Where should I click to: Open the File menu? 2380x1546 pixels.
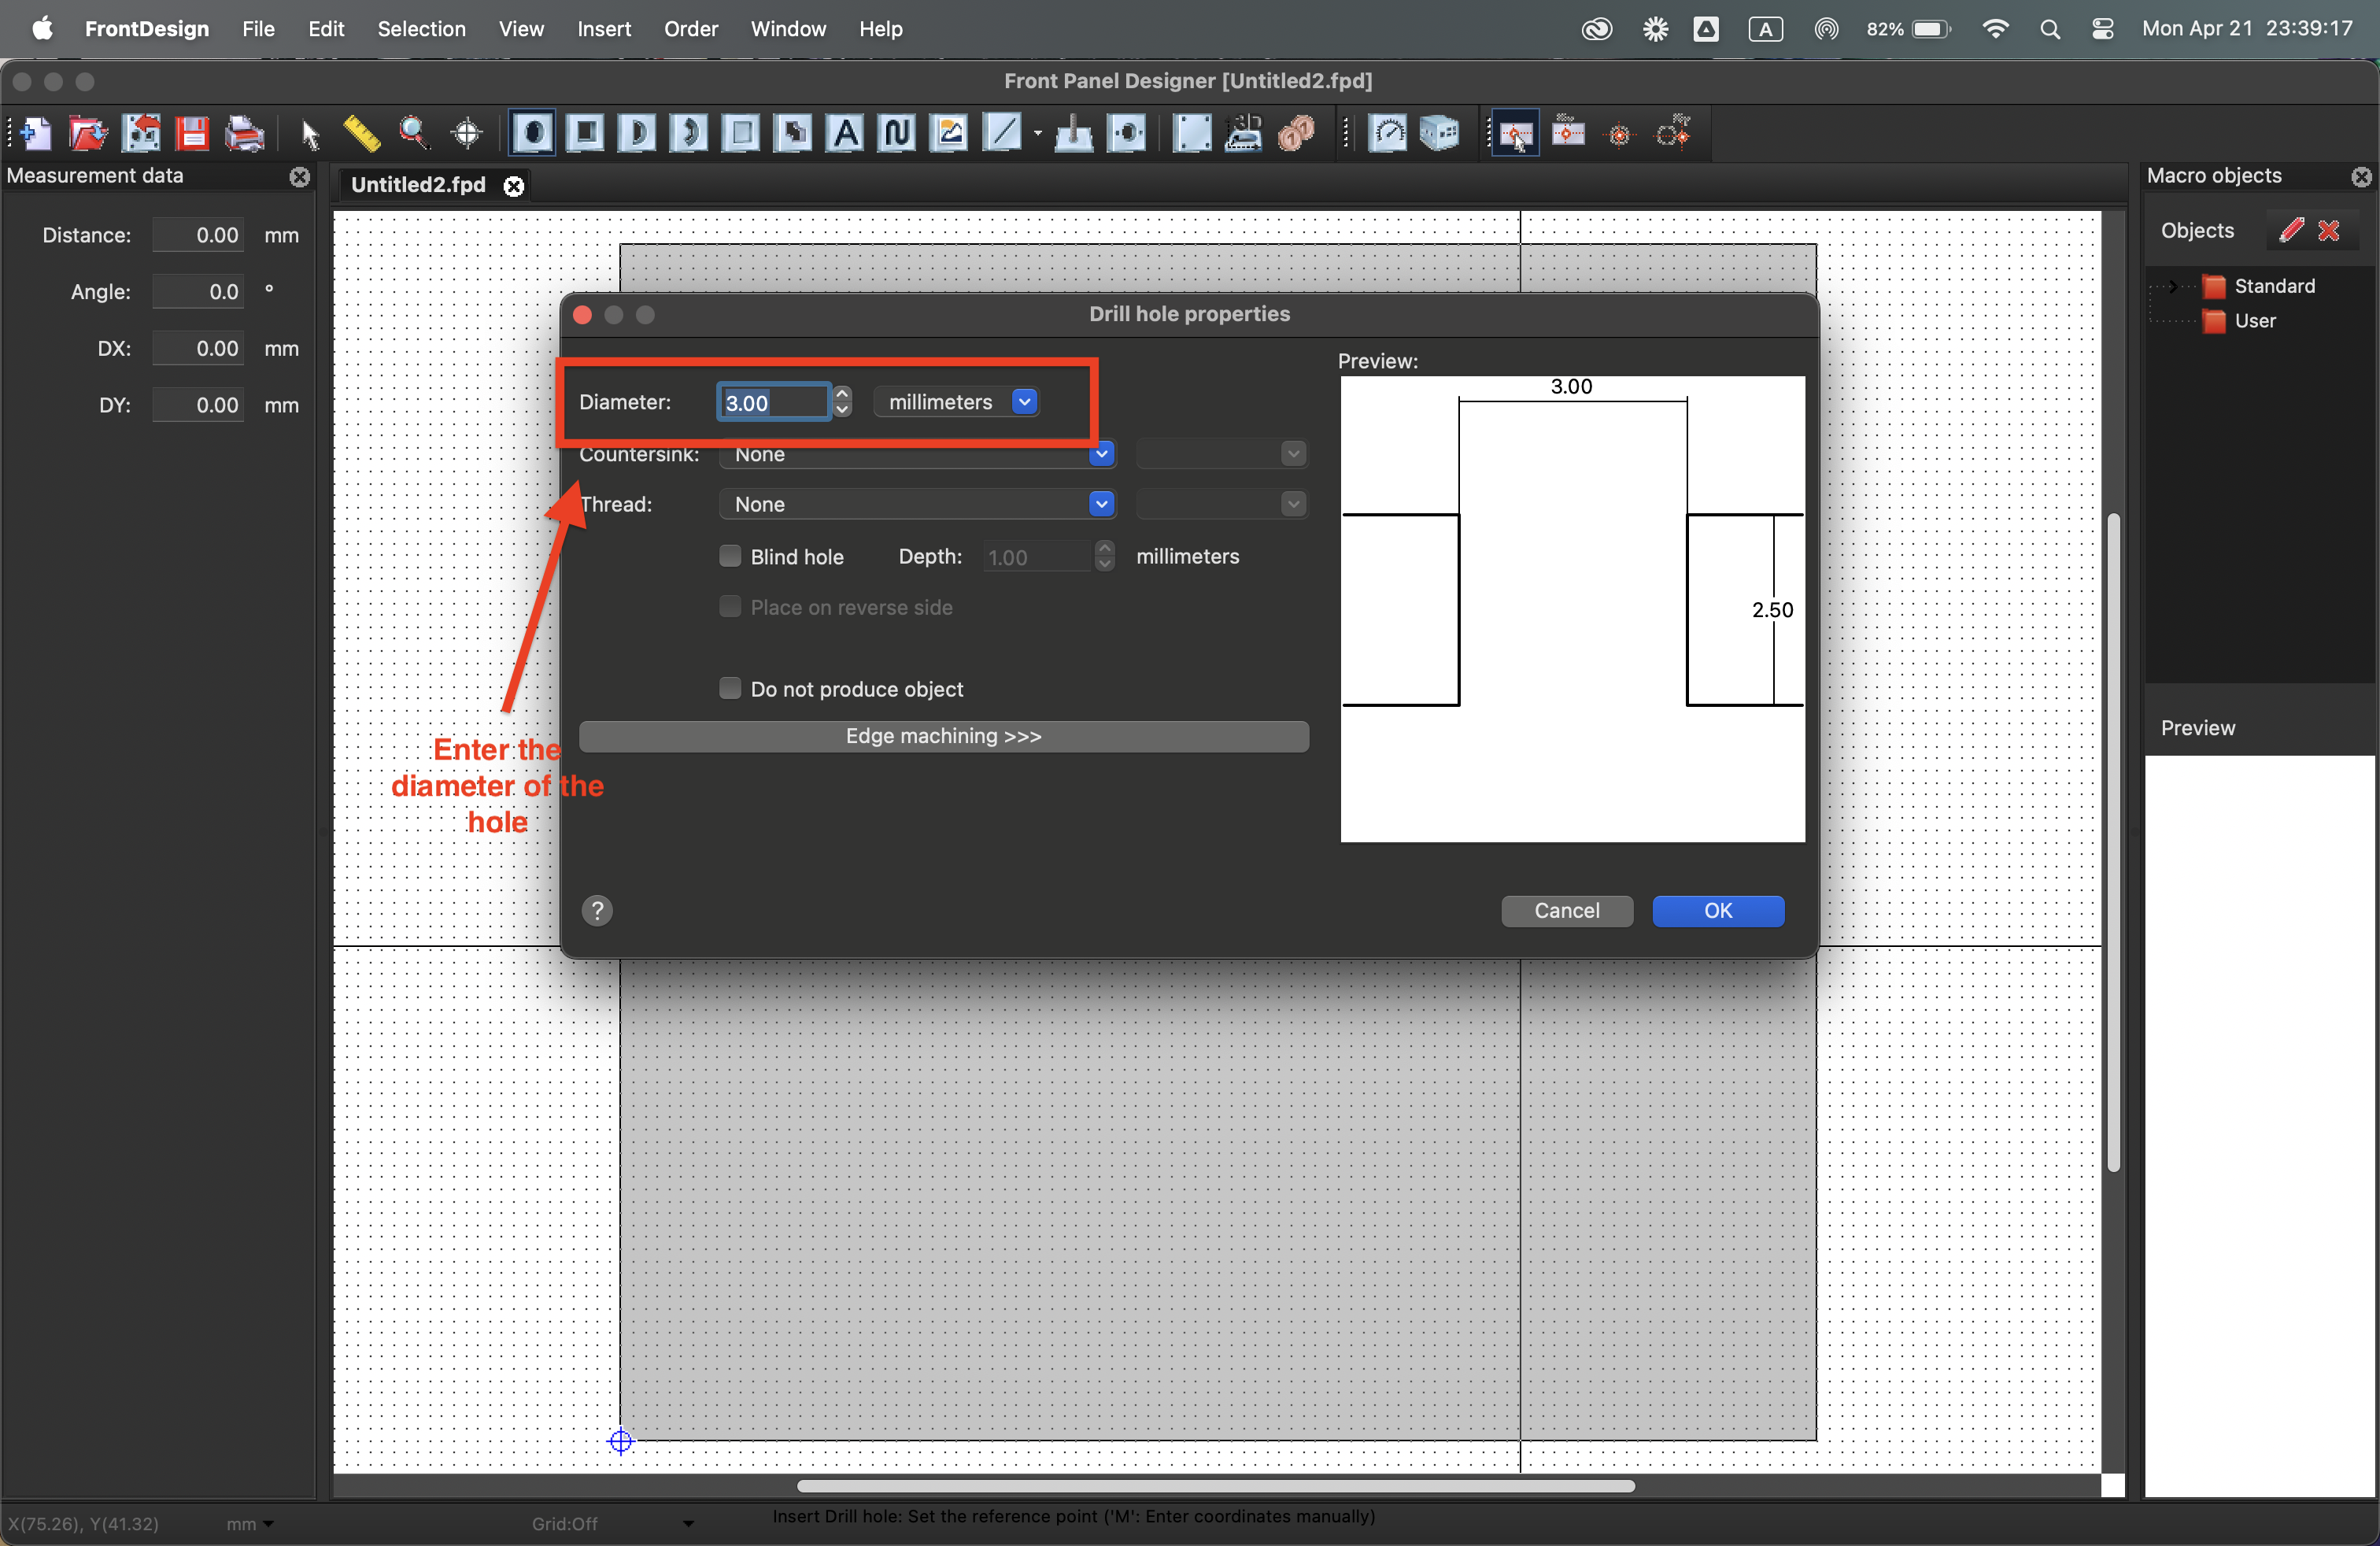coord(258,29)
